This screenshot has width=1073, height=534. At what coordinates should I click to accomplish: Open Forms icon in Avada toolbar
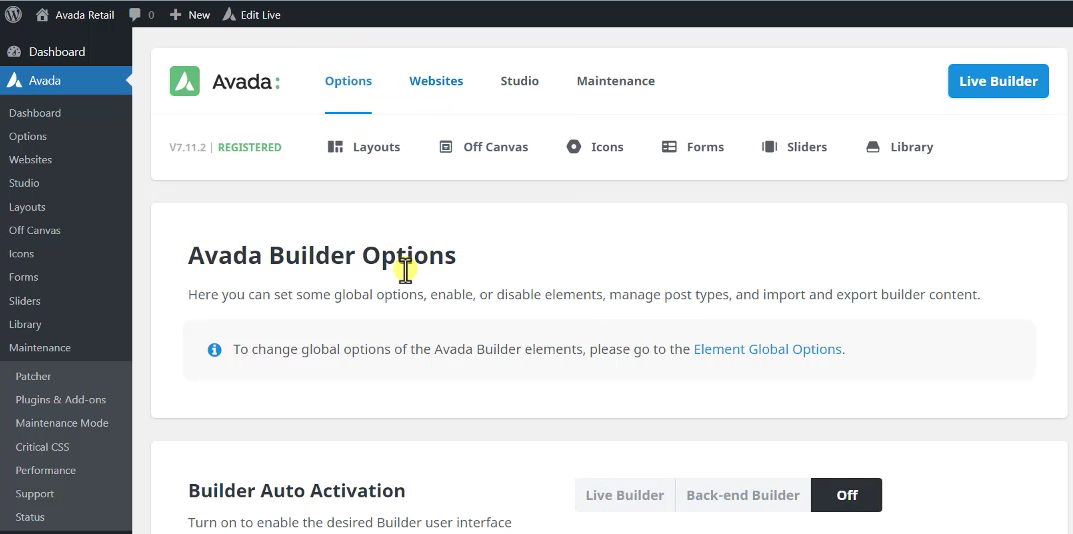[669, 147]
